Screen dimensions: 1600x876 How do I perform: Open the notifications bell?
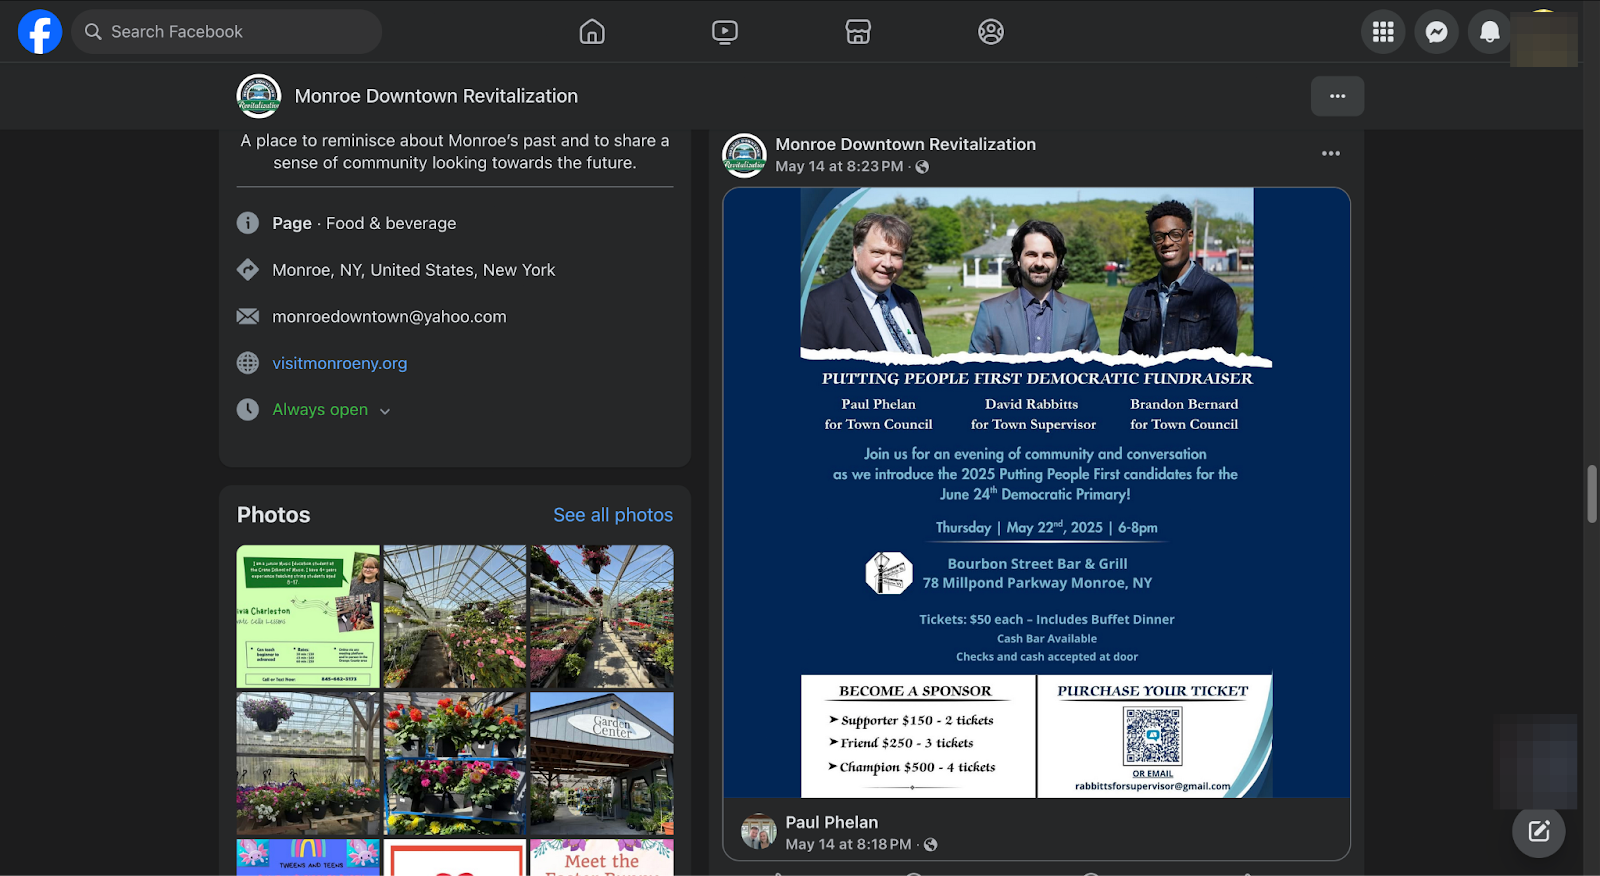click(1489, 32)
